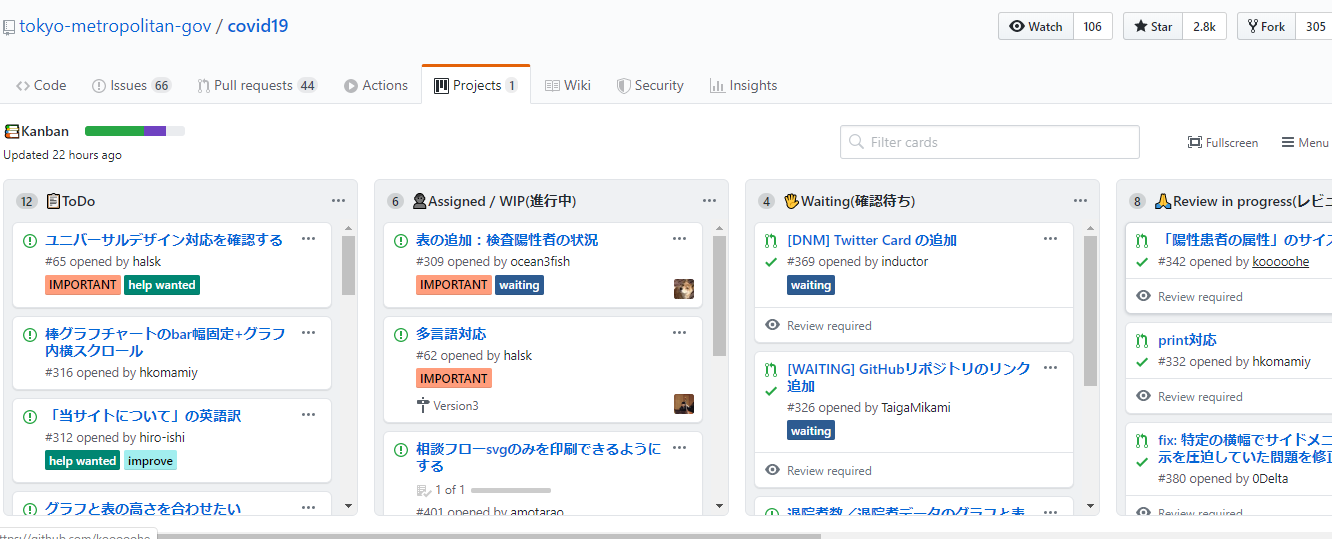Open the Version3 milestone on 多言語対応 card

click(448, 406)
